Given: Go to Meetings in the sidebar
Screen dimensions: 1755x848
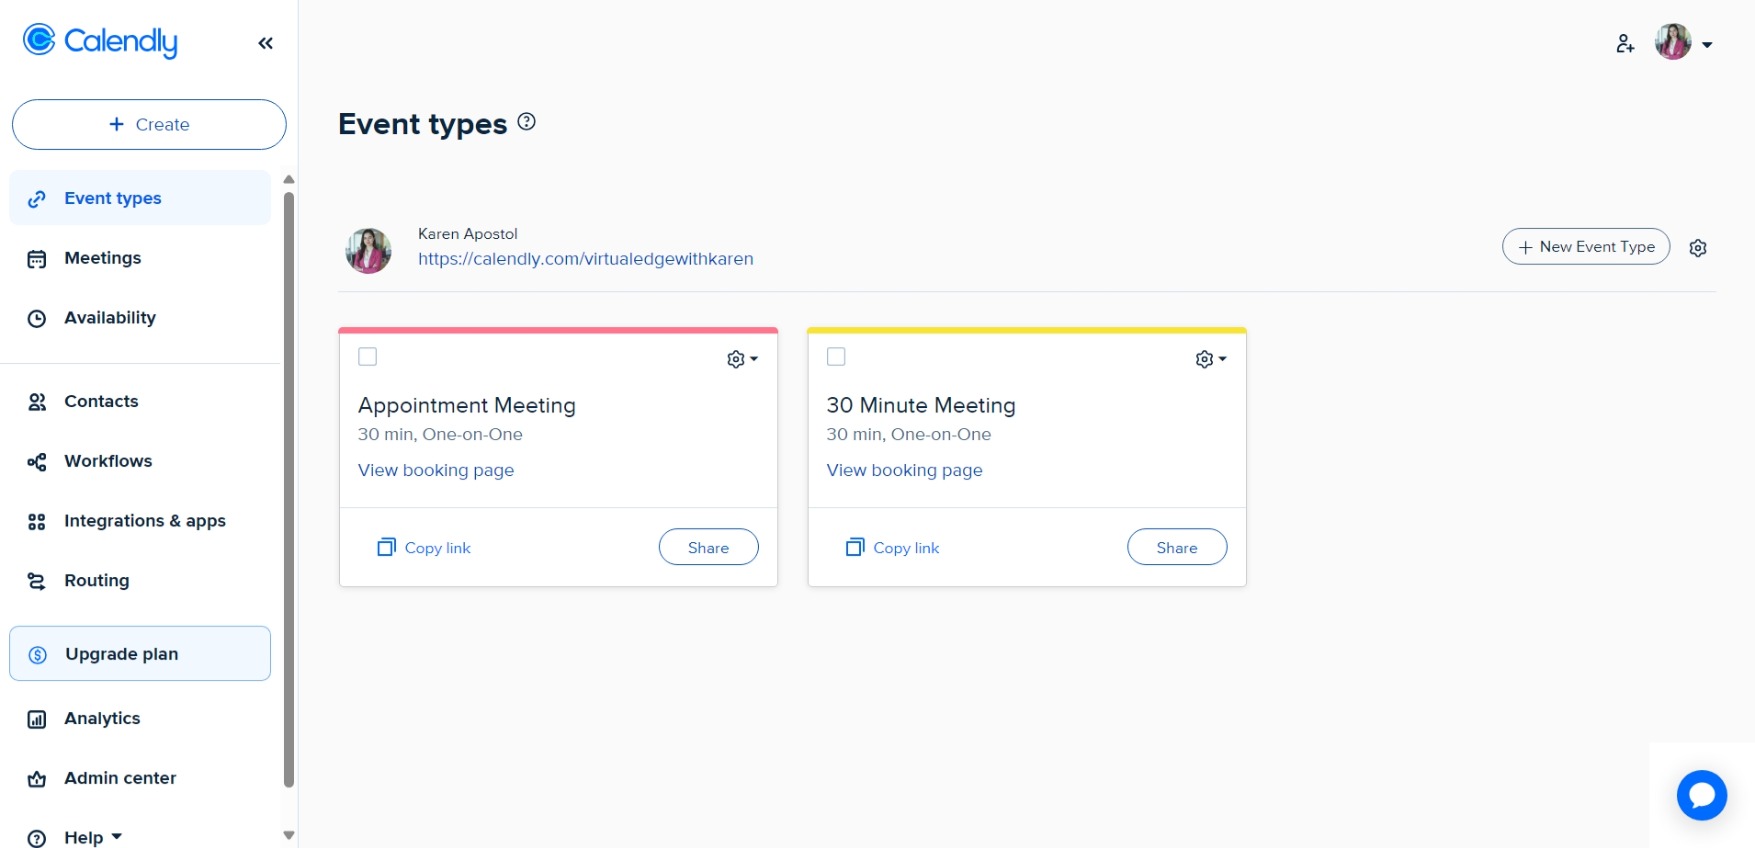Looking at the screenshot, I should pos(102,258).
